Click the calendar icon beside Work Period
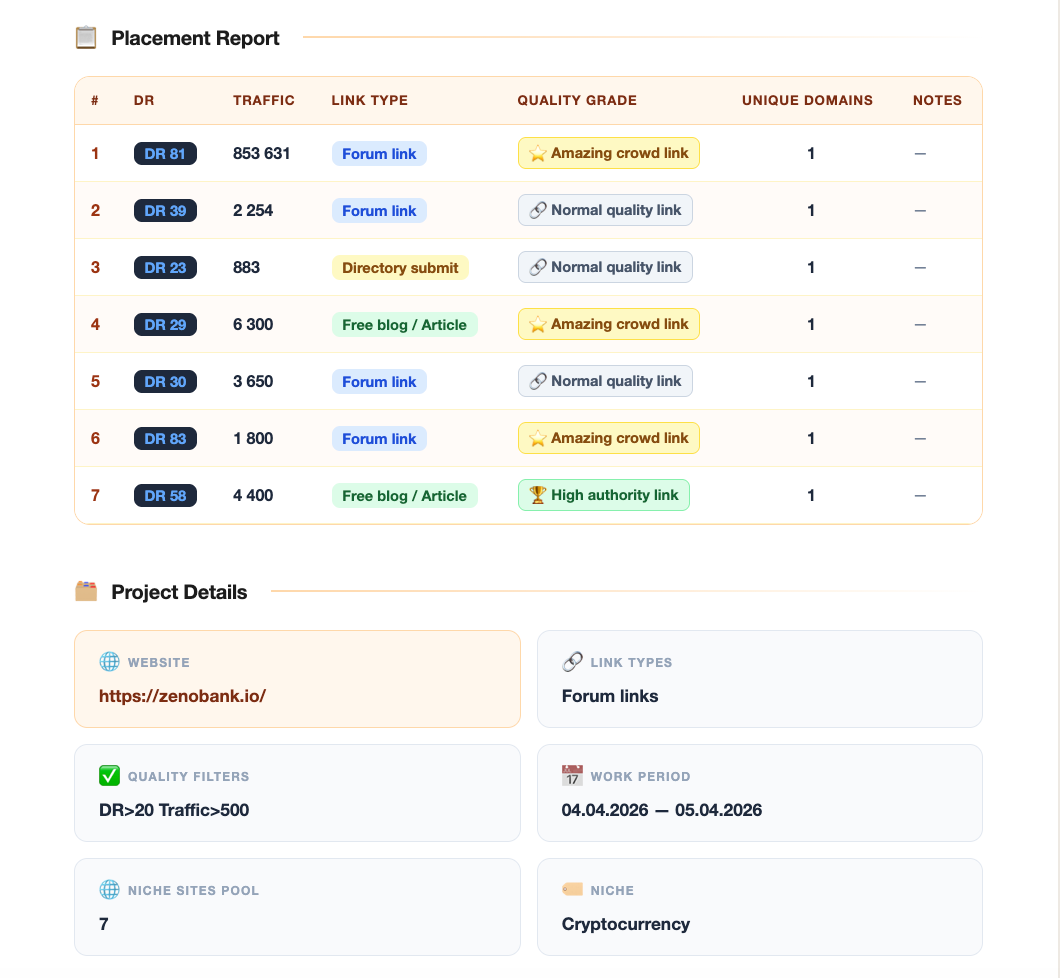This screenshot has width=1060, height=978. tap(572, 776)
